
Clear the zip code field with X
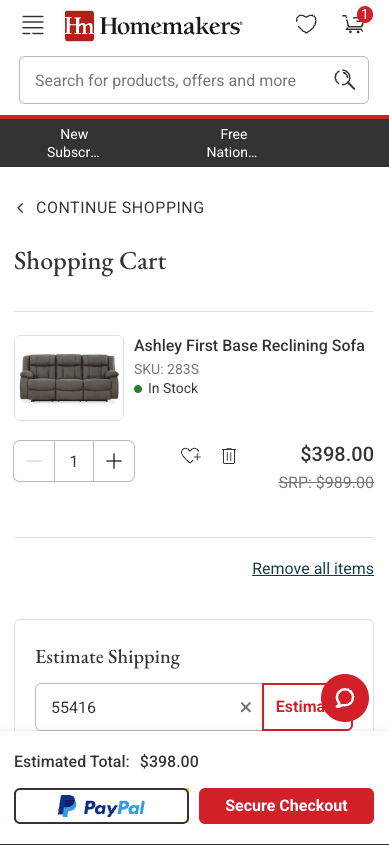(246, 707)
